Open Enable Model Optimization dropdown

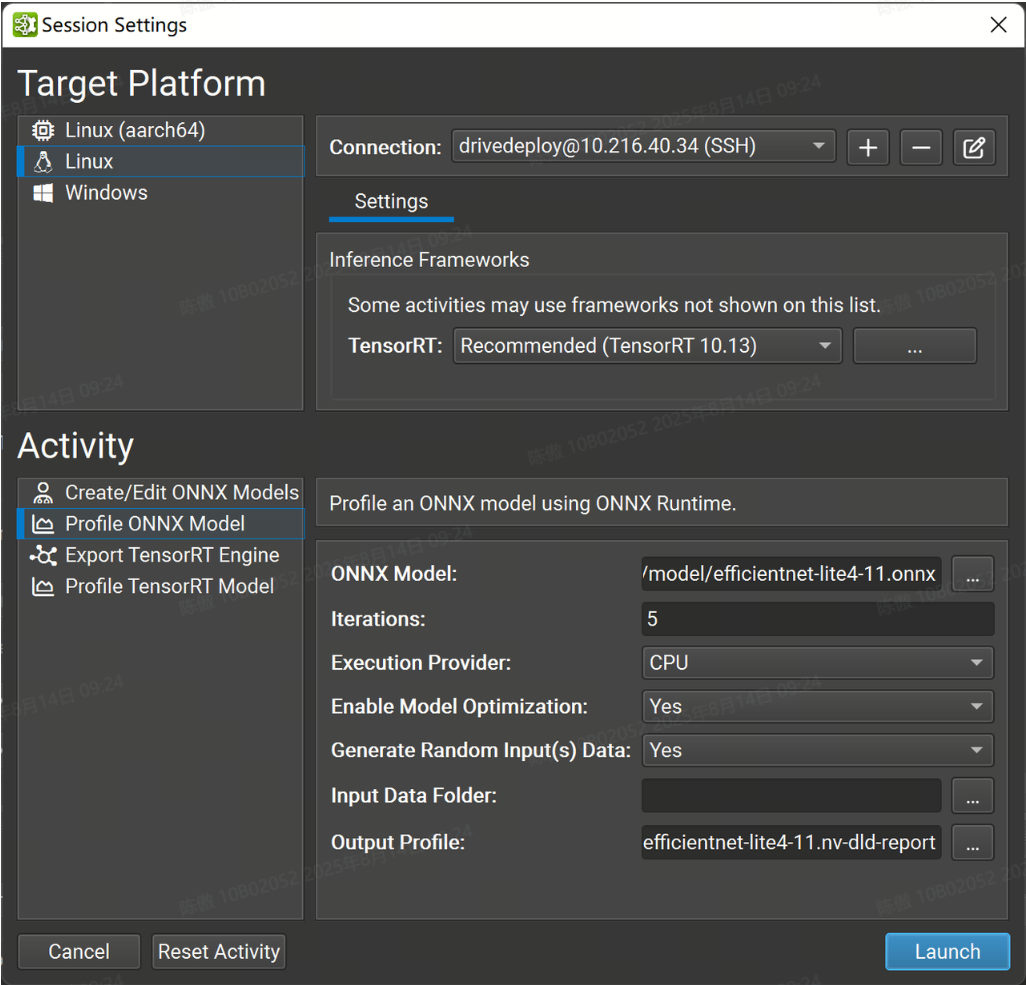click(817, 707)
